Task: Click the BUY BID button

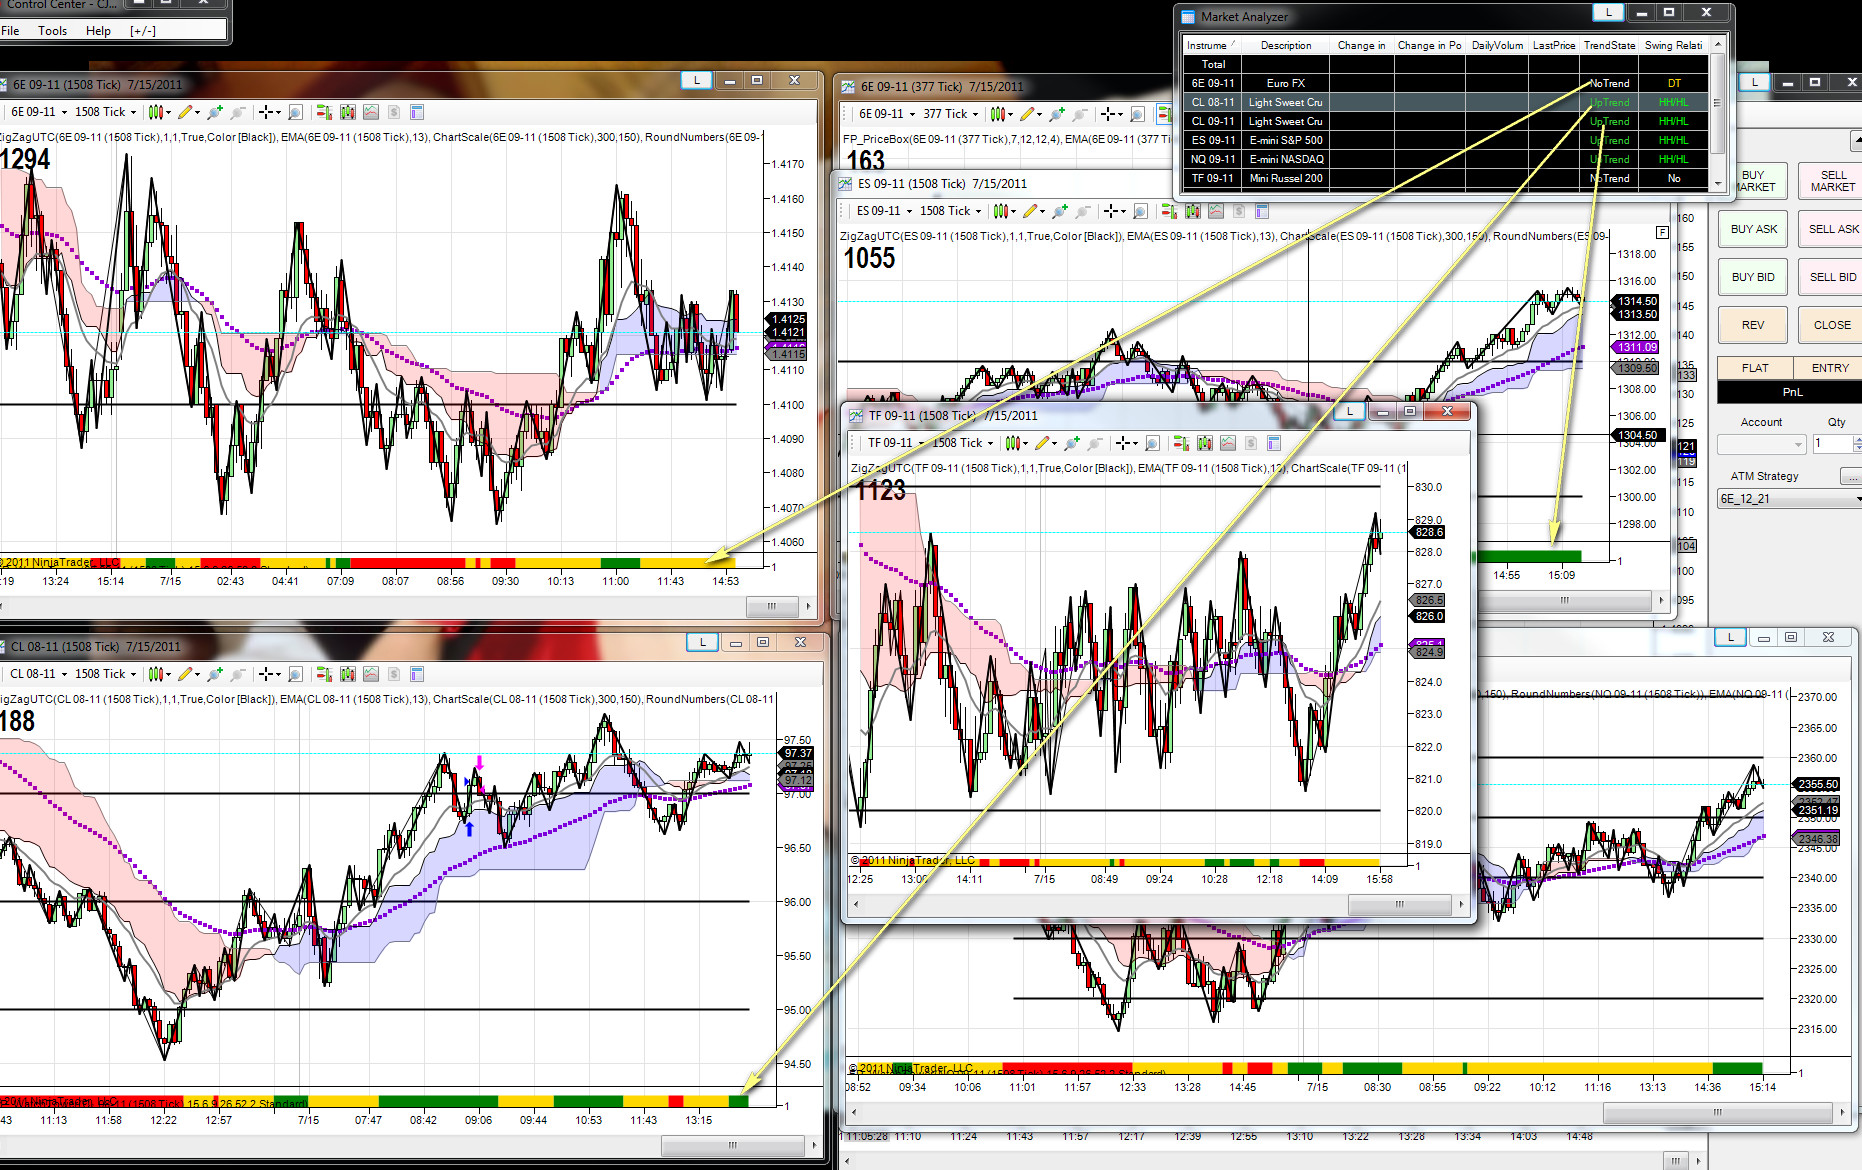Action: 1753,277
